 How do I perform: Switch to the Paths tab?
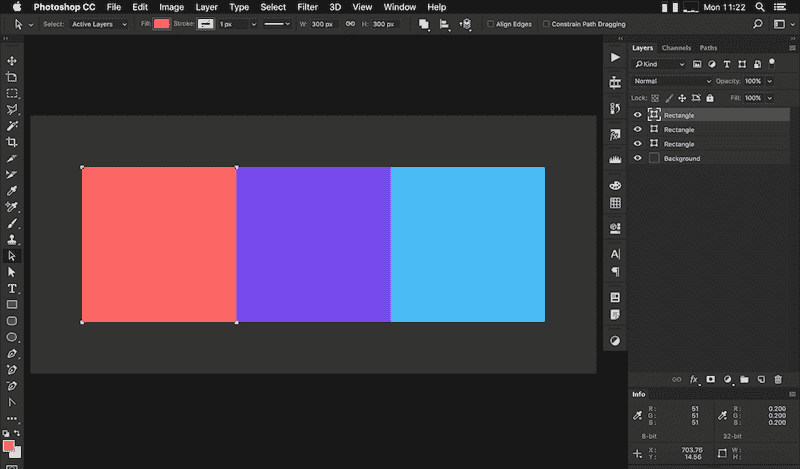(708, 47)
